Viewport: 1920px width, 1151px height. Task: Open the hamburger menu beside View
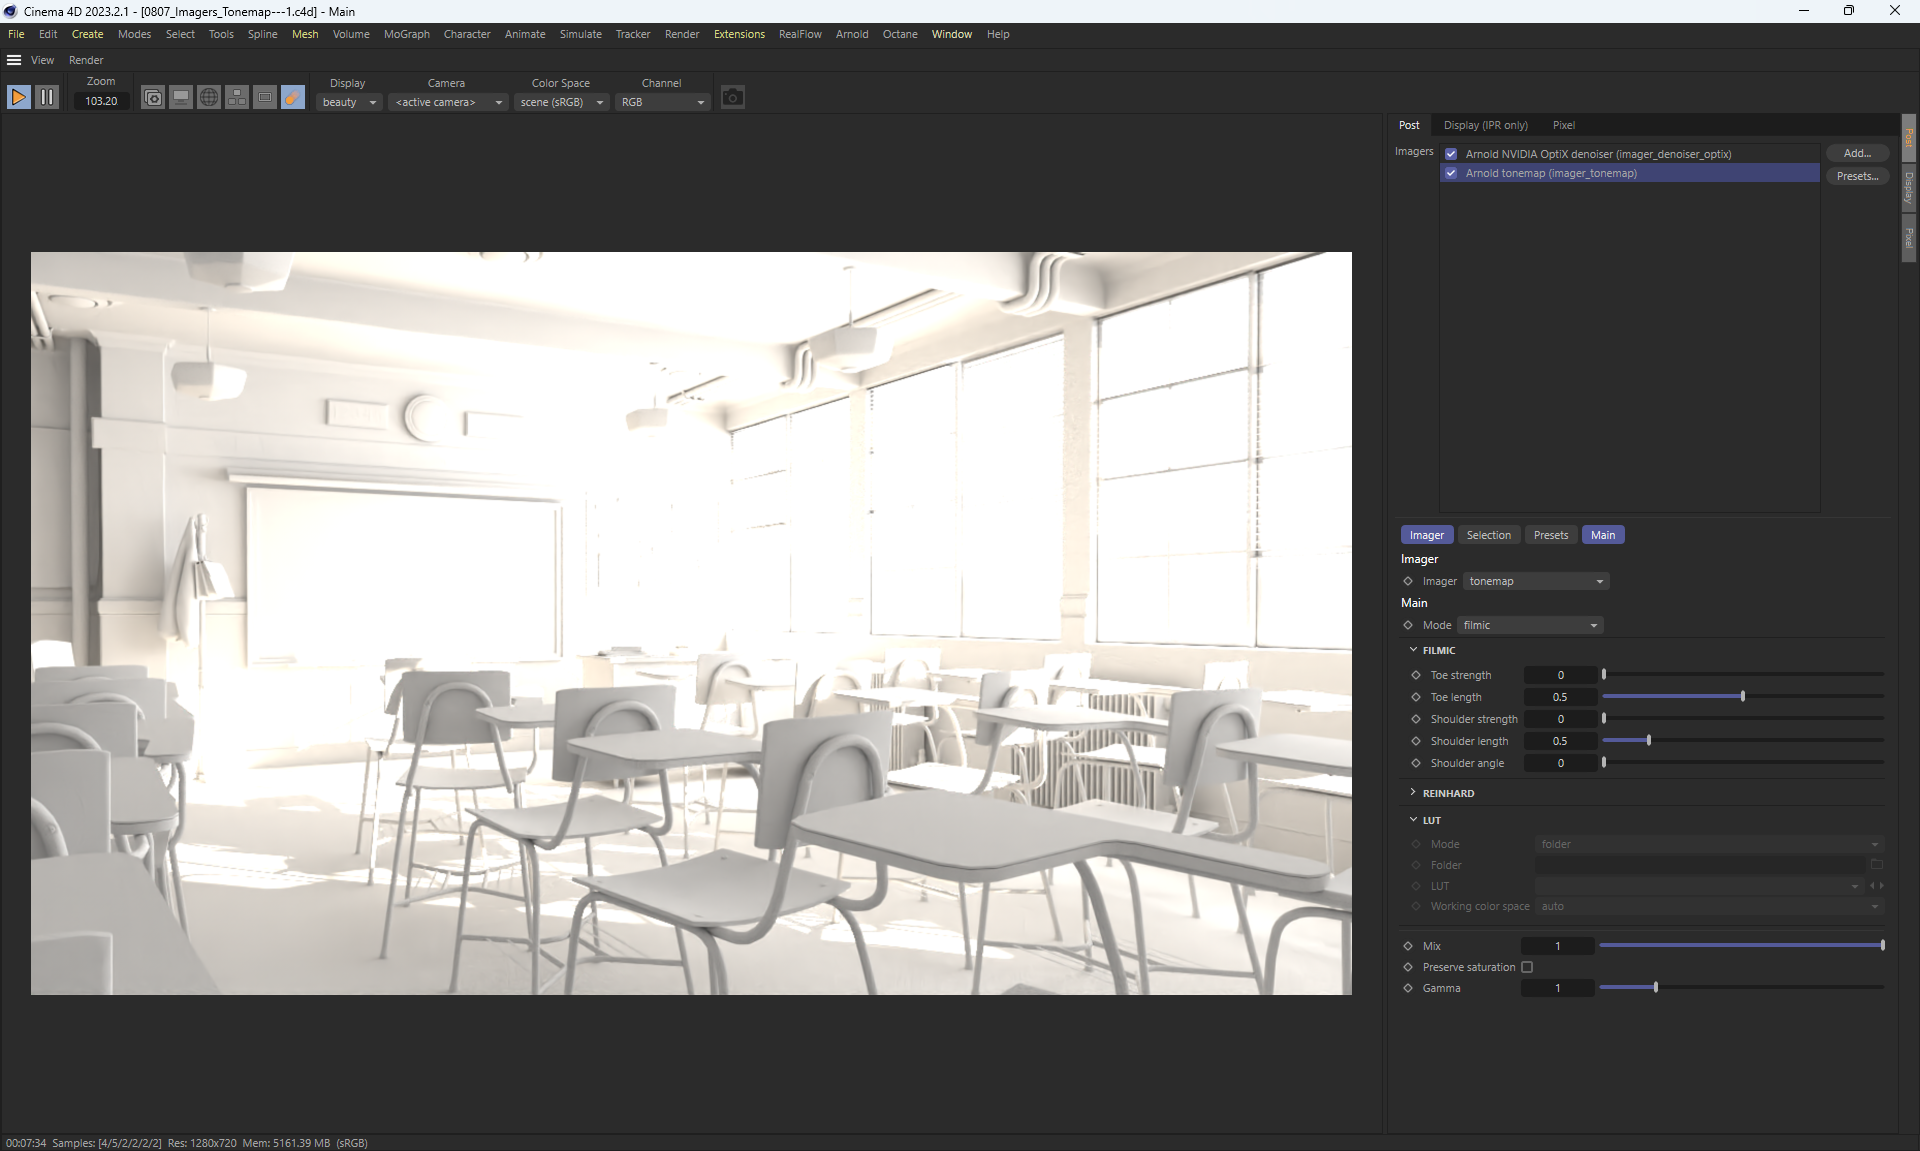click(14, 60)
